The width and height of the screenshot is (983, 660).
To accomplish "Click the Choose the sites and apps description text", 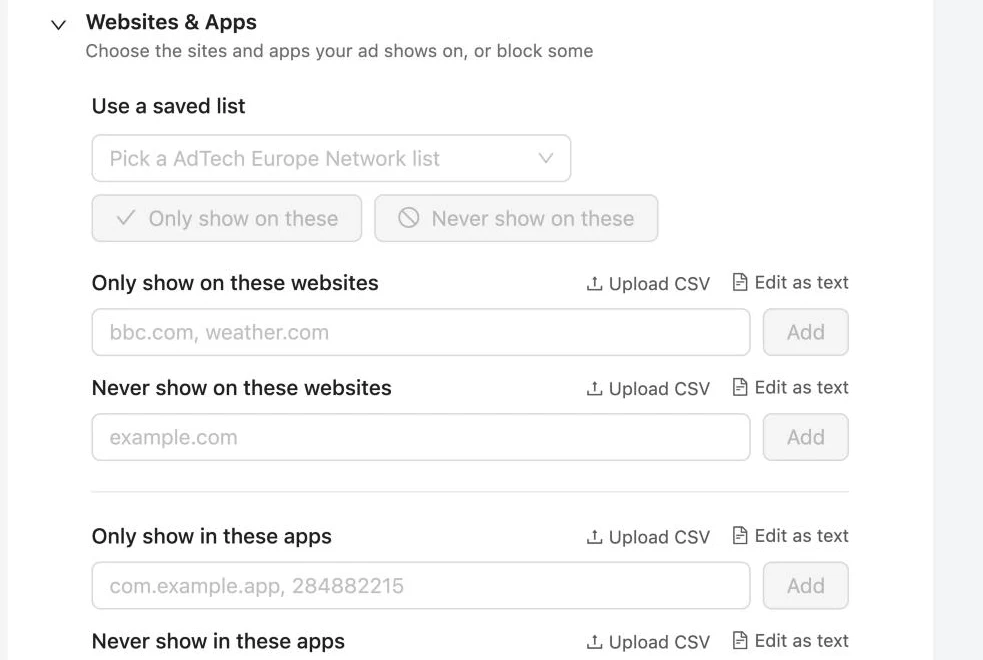I will [339, 51].
